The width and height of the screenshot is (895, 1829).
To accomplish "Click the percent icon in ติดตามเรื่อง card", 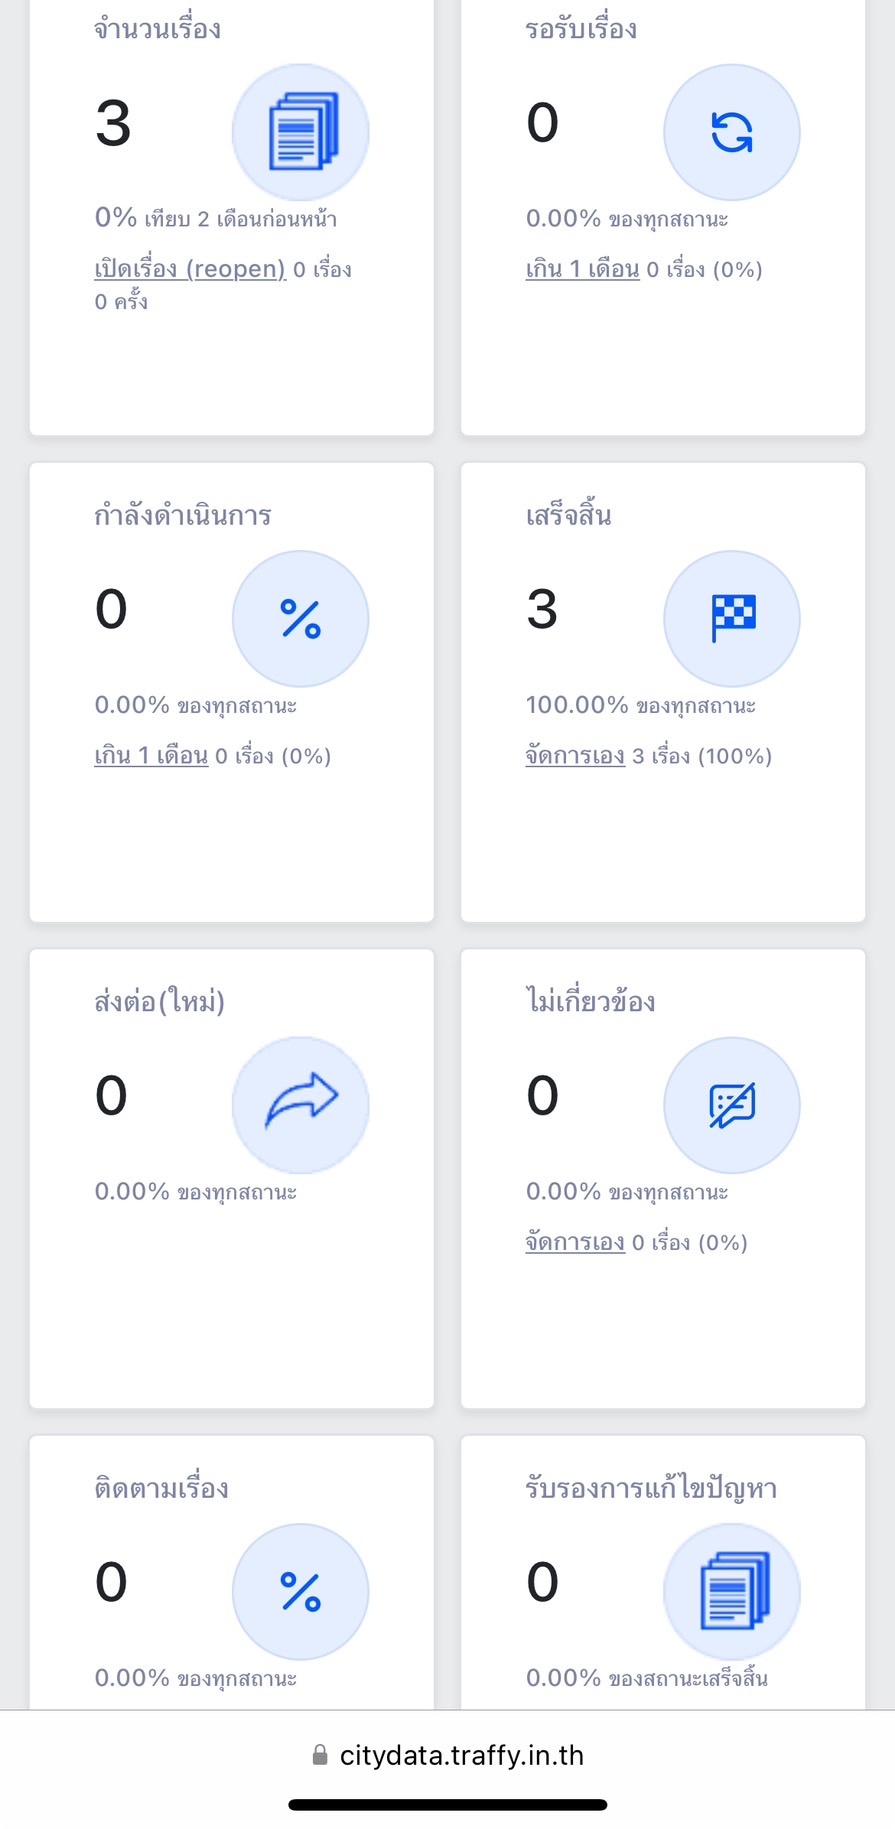I will (301, 1591).
